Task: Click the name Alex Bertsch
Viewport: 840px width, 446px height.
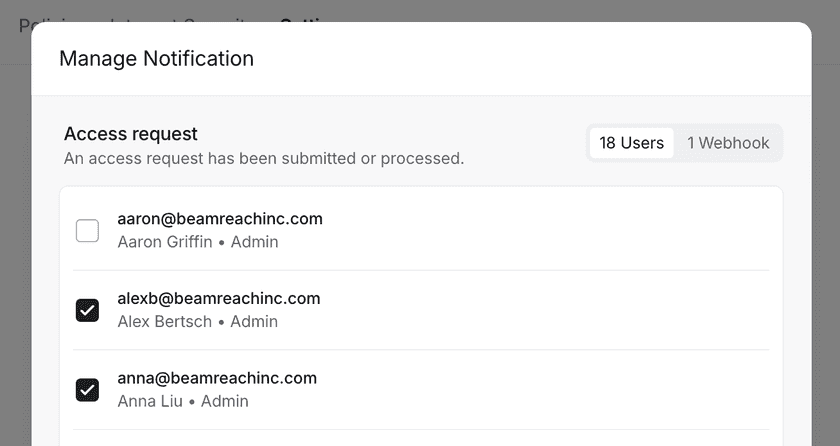Action: click(x=165, y=322)
